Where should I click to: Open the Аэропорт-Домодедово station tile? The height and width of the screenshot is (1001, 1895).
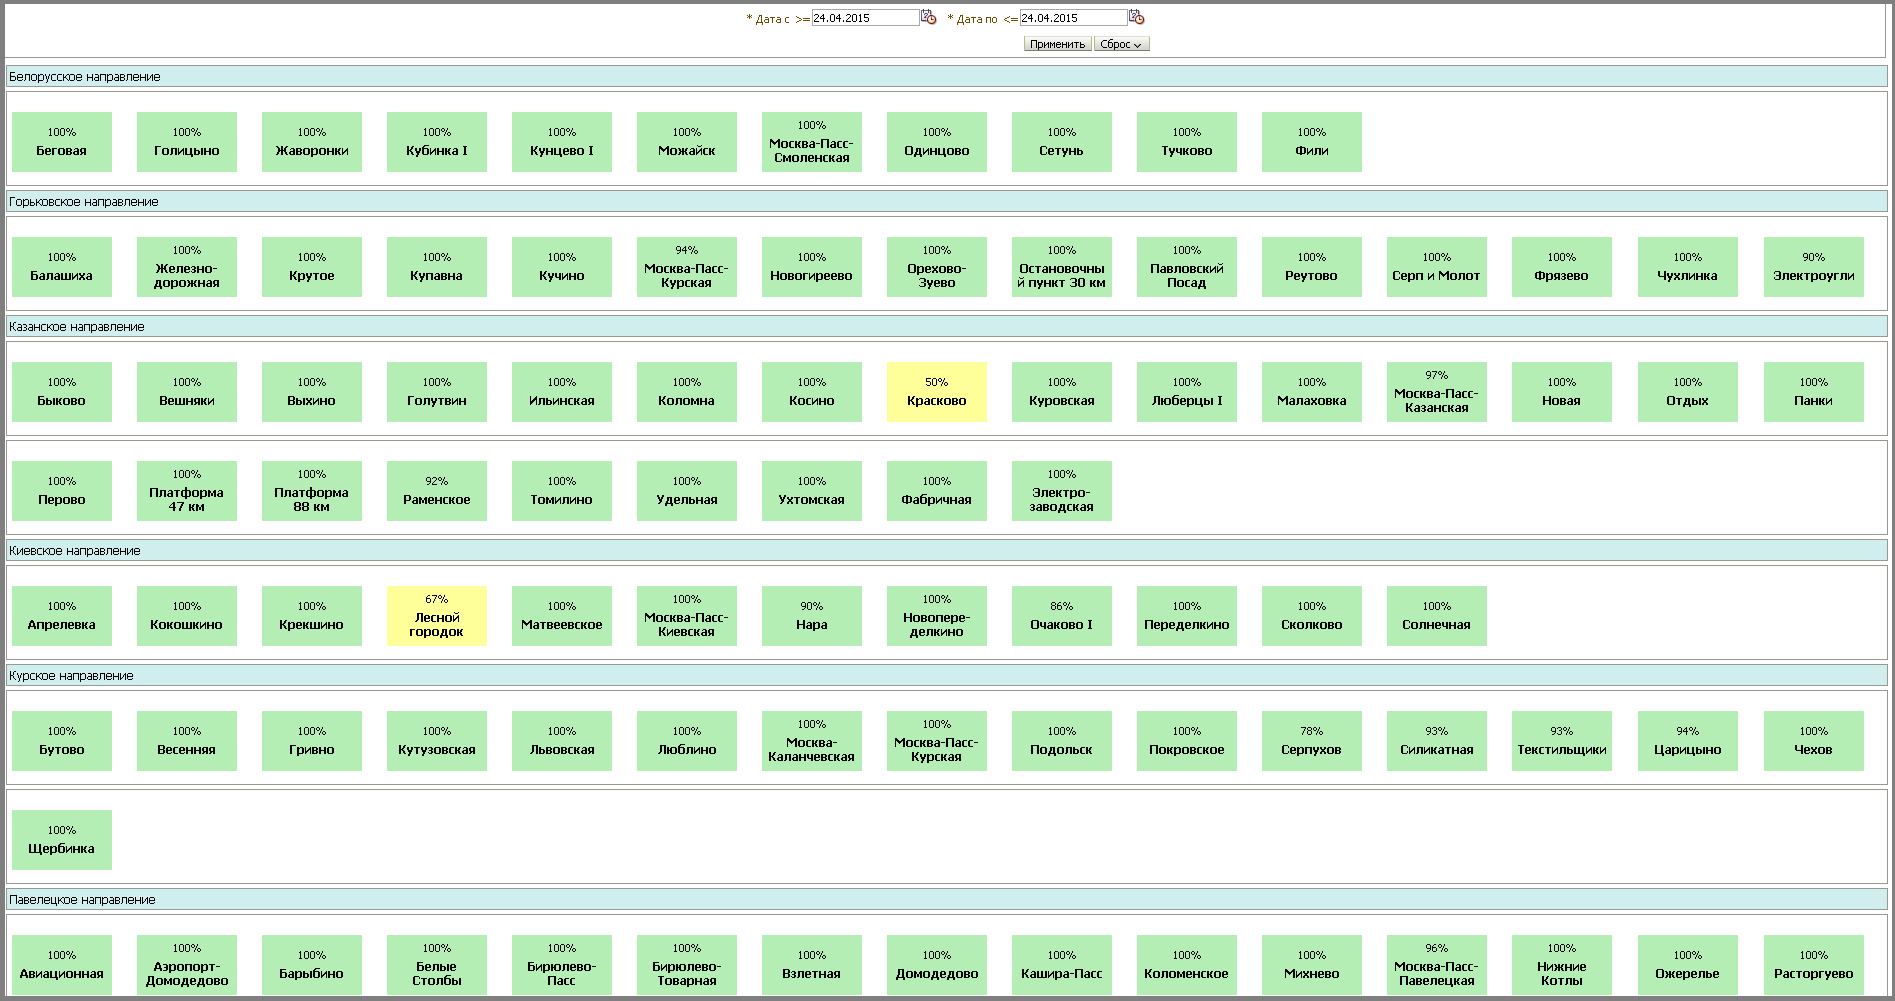[x=187, y=965]
